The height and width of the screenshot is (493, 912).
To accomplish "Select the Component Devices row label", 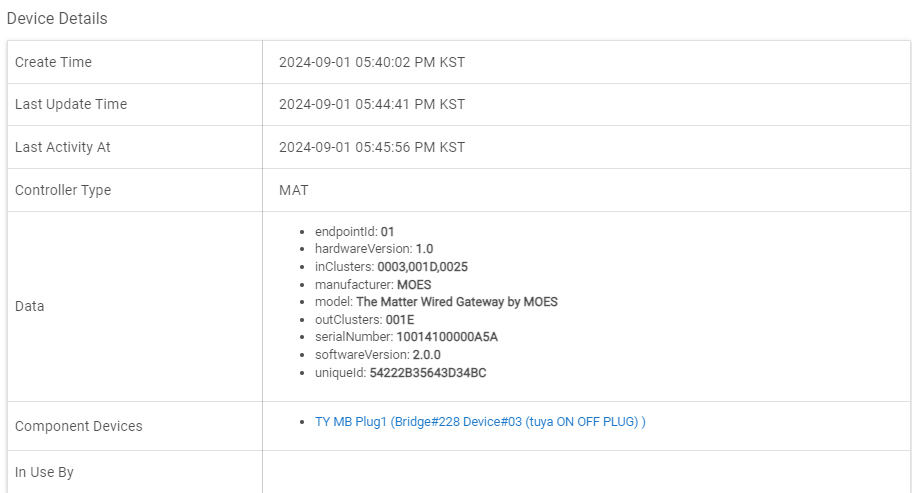I will [79, 426].
